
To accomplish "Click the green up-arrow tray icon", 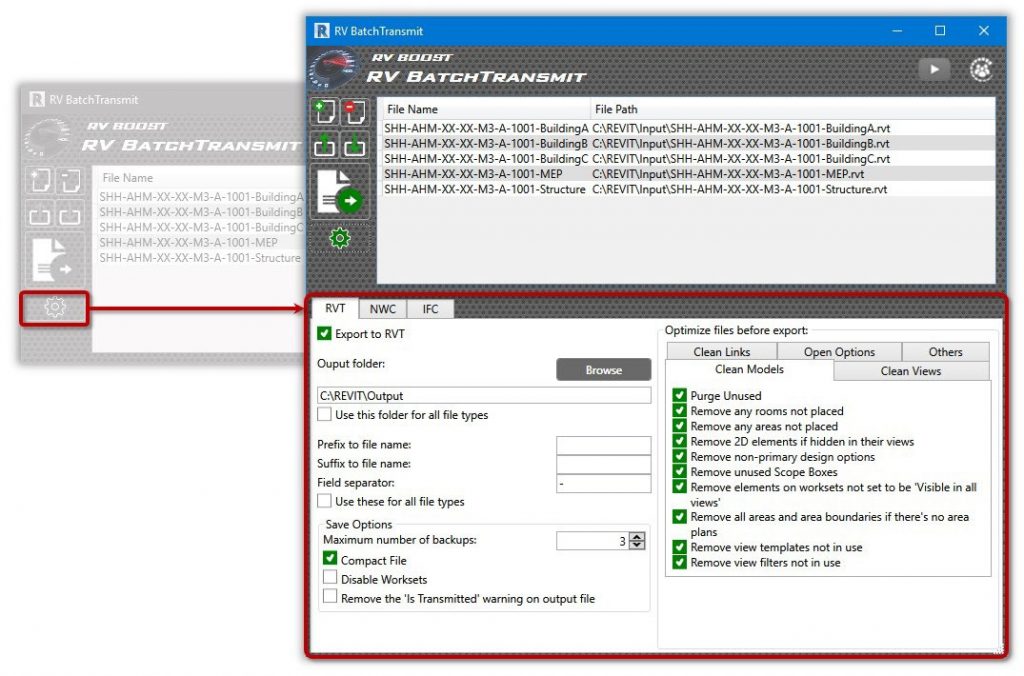I will 325,144.
